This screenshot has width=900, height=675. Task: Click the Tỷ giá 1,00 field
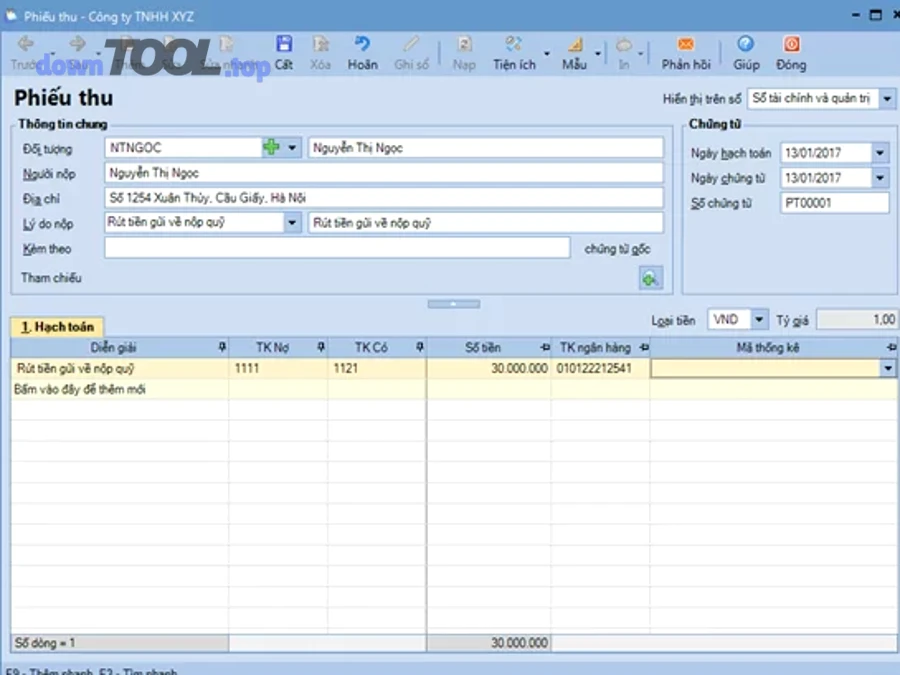pos(857,320)
